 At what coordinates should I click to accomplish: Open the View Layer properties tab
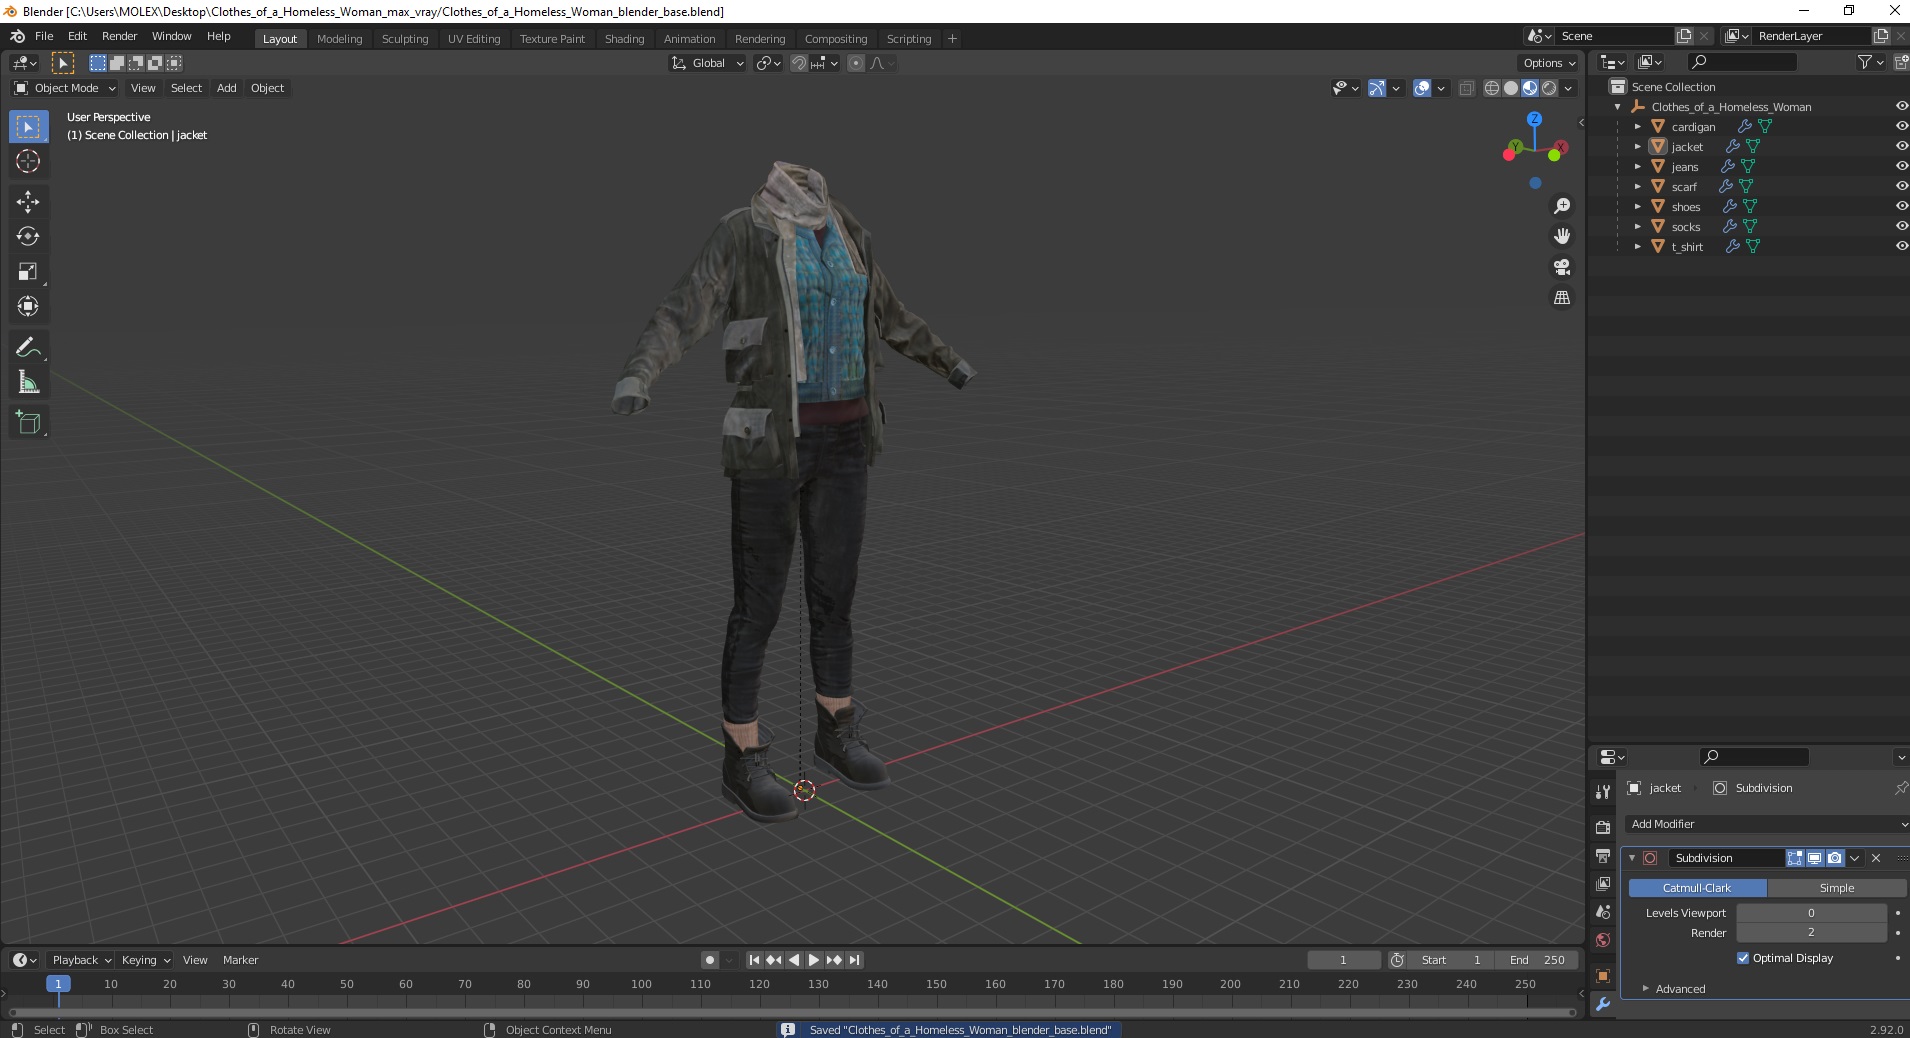point(1603,884)
